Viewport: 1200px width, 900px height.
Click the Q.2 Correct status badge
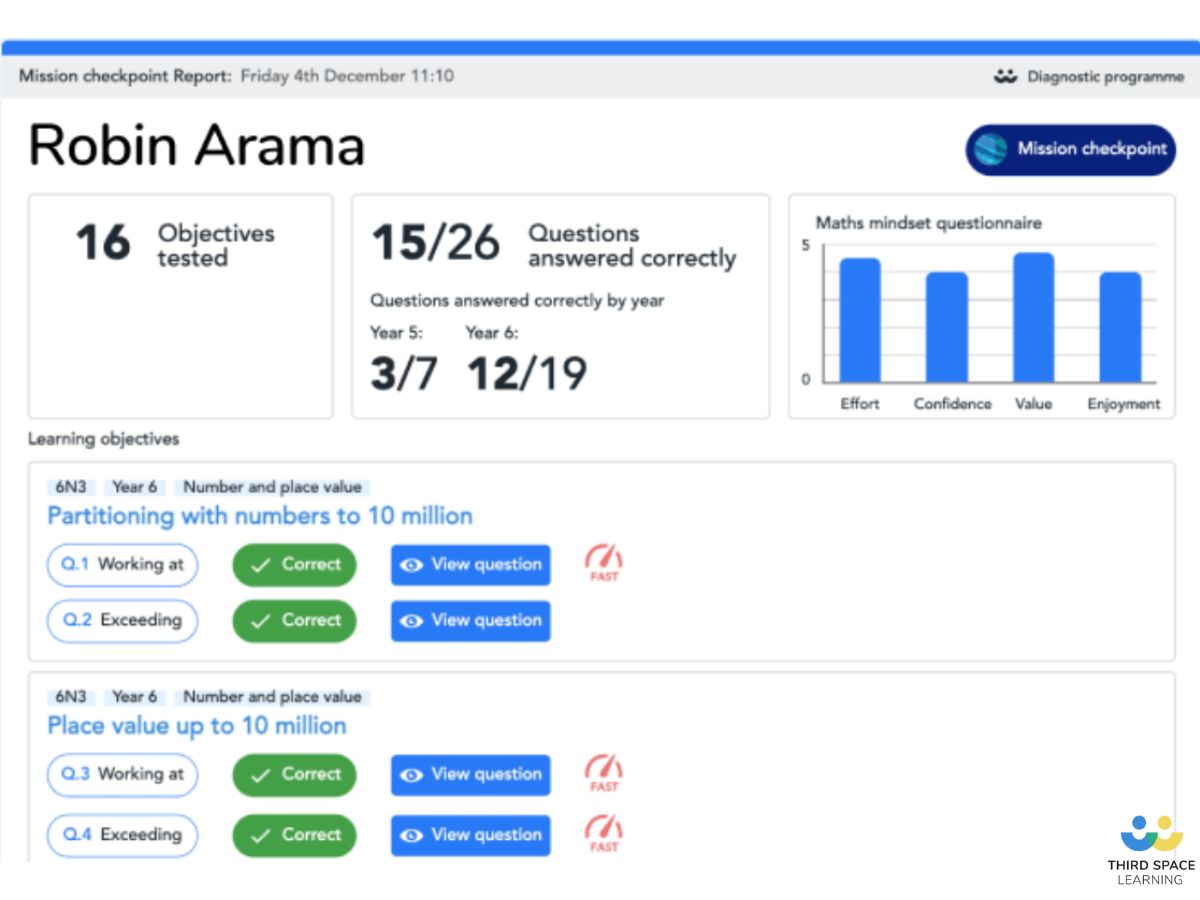tap(294, 621)
